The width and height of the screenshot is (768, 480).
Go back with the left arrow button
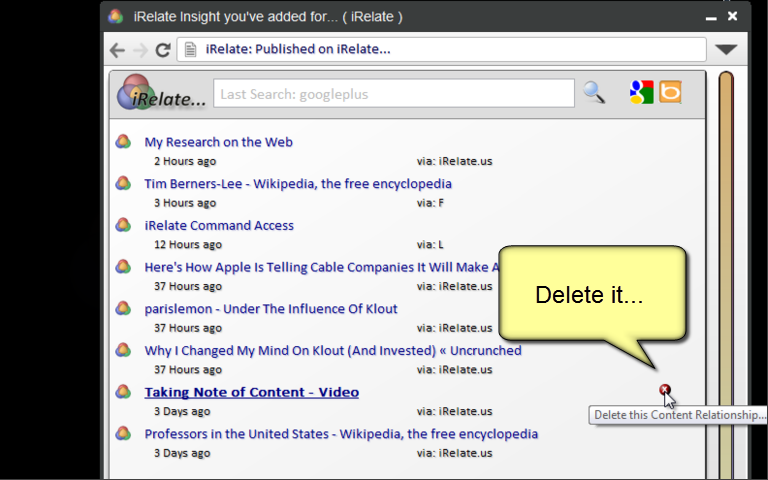tap(117, 50)
